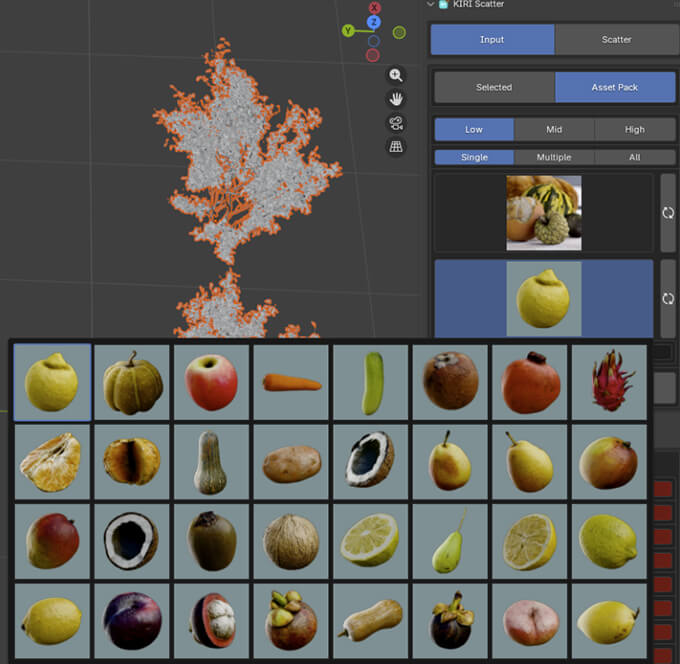Refresh the selected lemon asset icon
Viewport: 680px width, 664px height.
pyautogui.click(x=667, y=299)
